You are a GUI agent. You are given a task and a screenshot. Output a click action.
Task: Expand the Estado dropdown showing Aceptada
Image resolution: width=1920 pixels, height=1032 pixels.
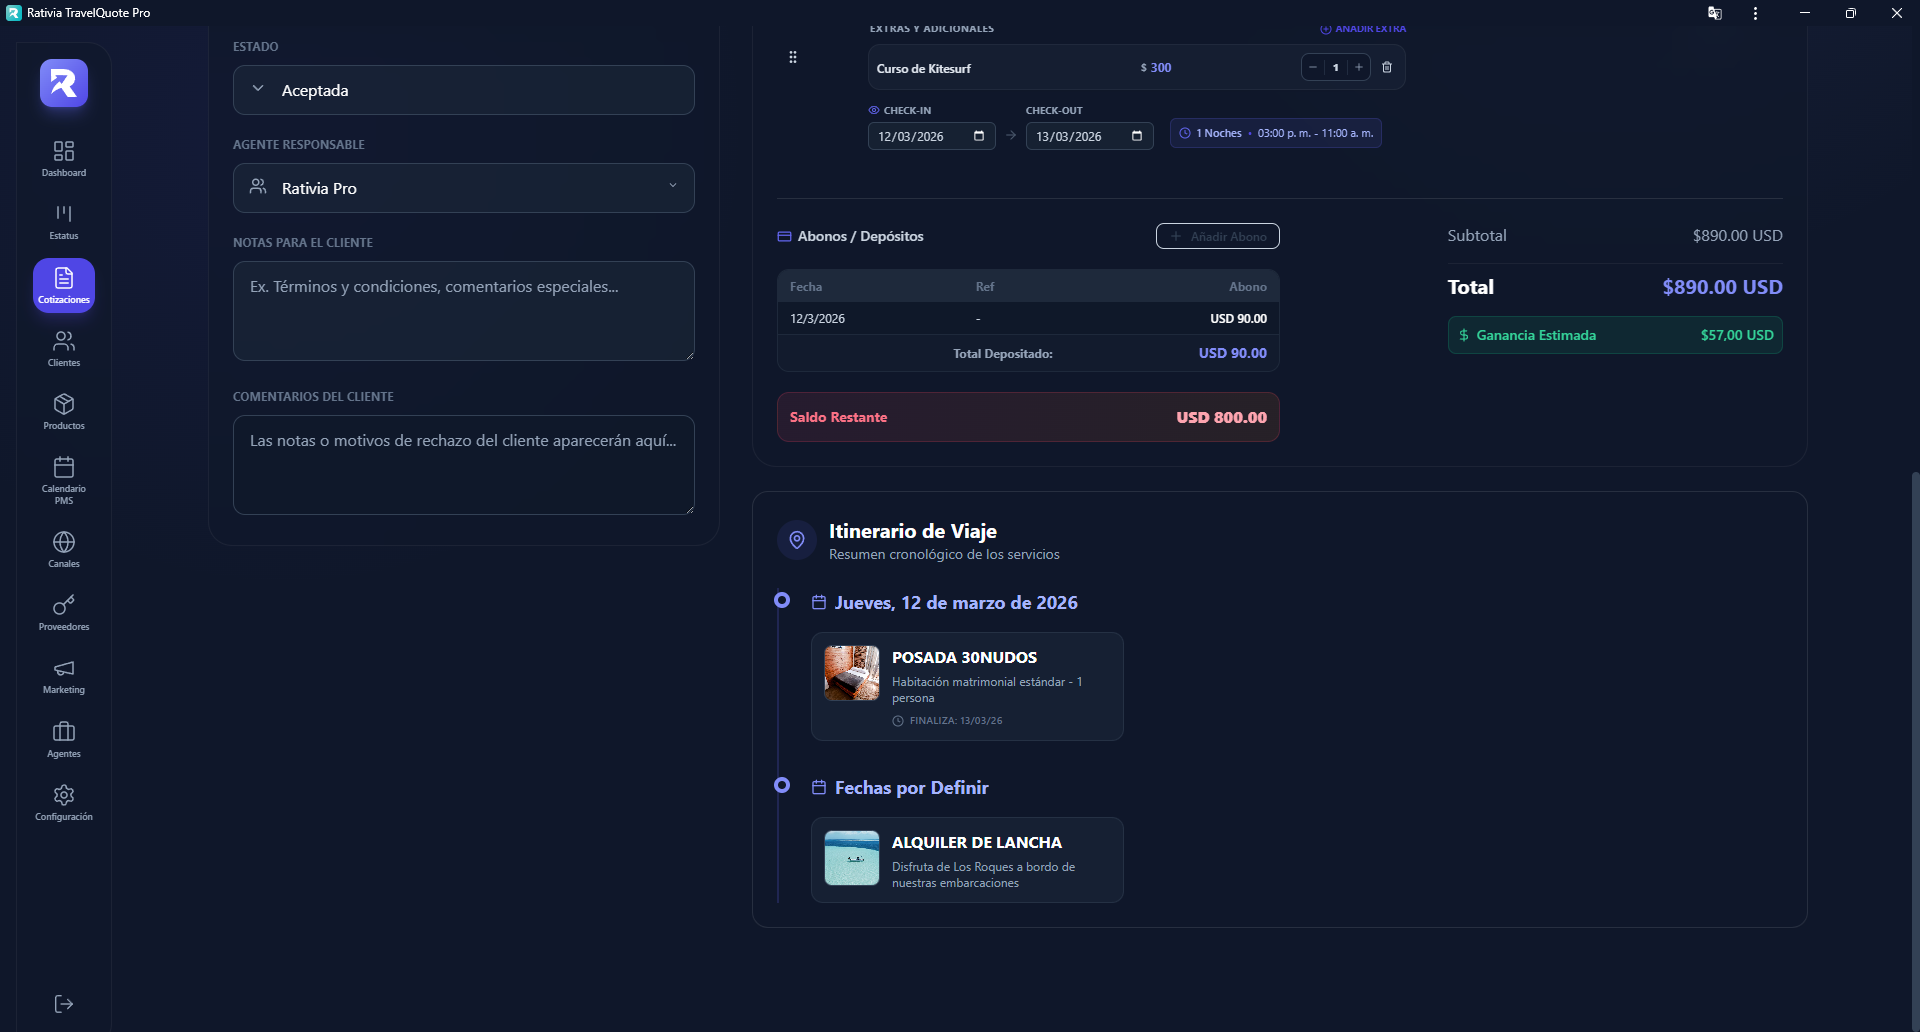(x=464, y=90)
